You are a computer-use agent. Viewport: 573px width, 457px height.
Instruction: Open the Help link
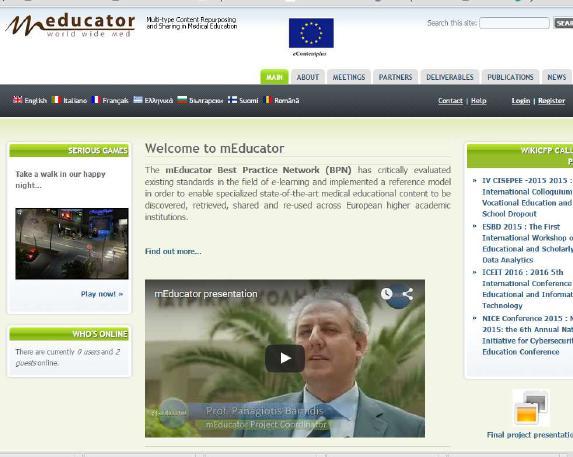[x=478, y=101]
